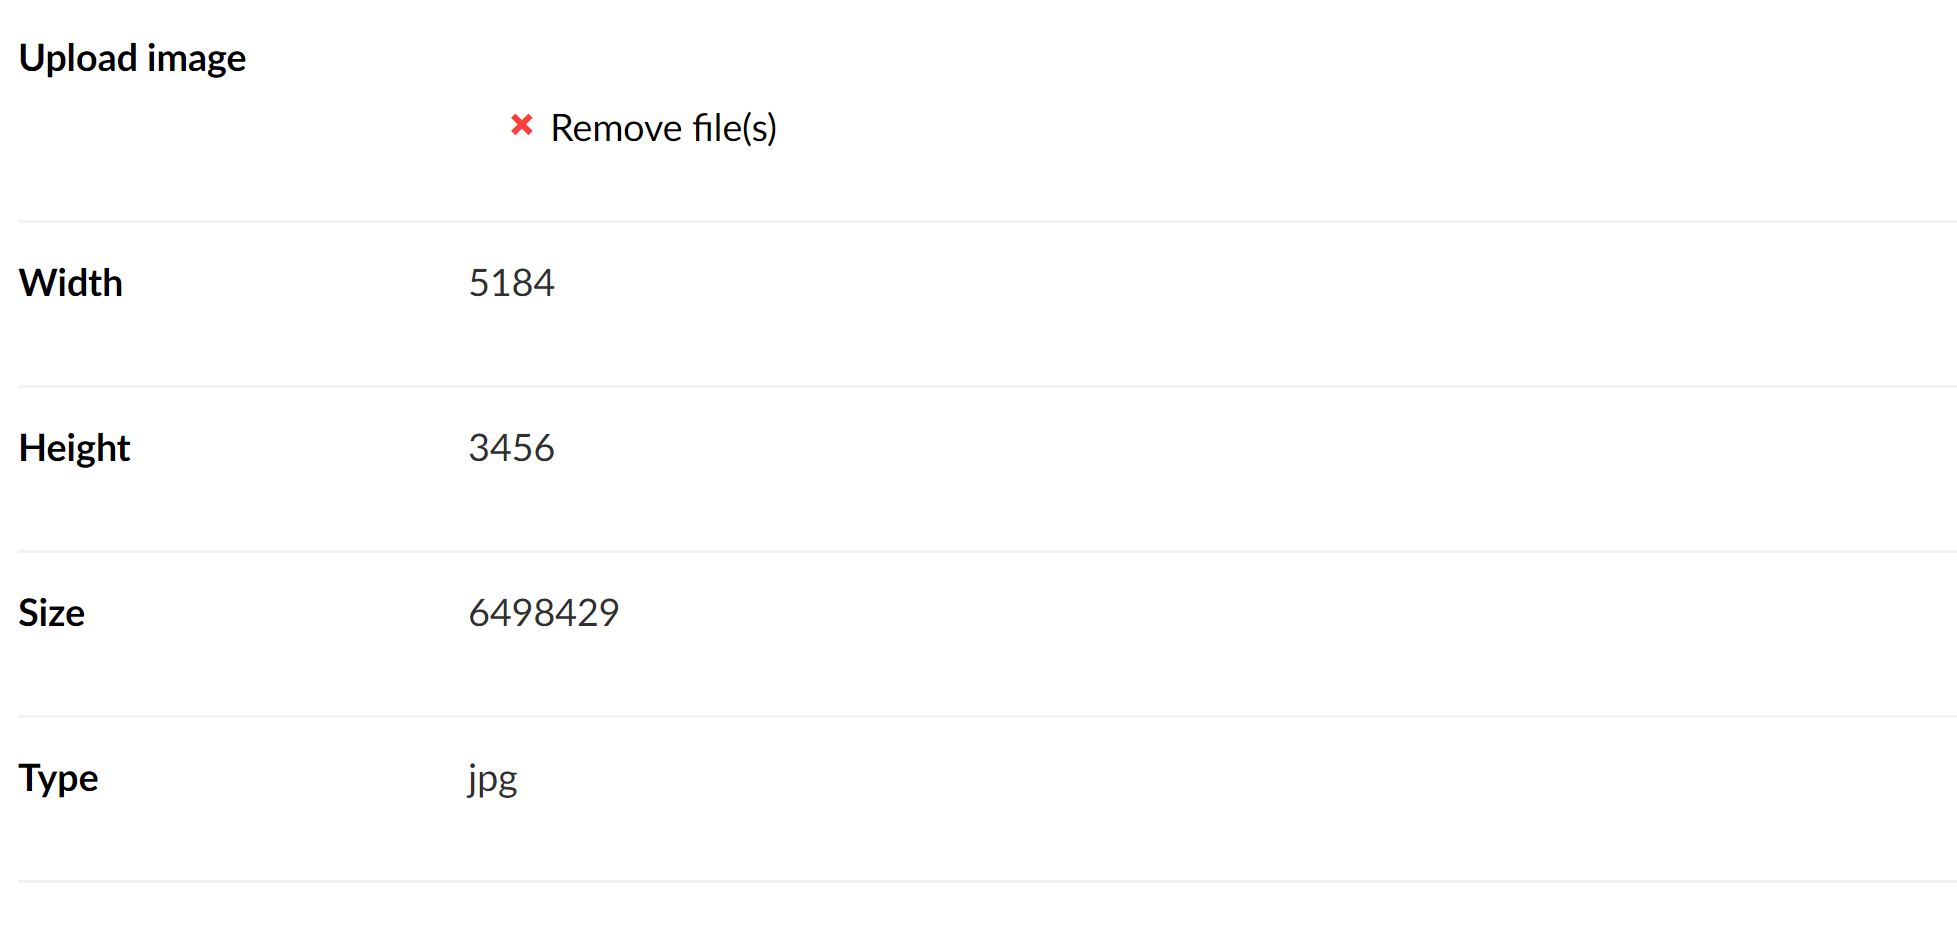The height and width of the screenshot is (941, 1957).
Task: Click the divider between Width and Height rows
Action: pyautogui.click(x=980, y=386)
